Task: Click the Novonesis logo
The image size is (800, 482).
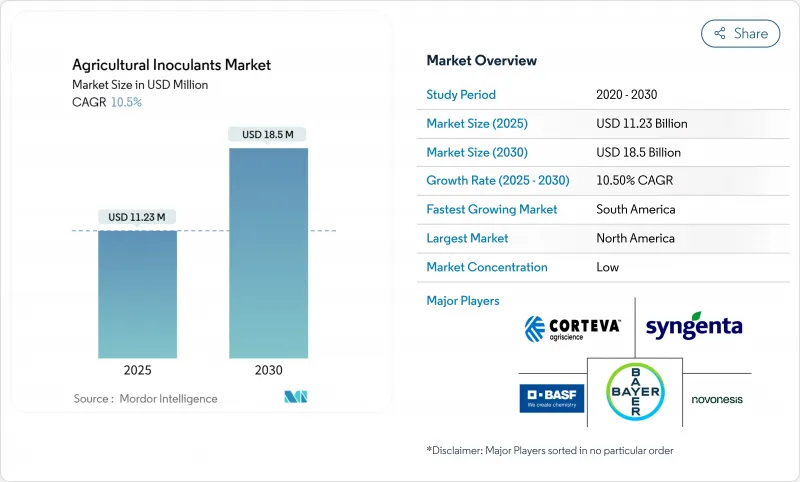Action: 716,399
